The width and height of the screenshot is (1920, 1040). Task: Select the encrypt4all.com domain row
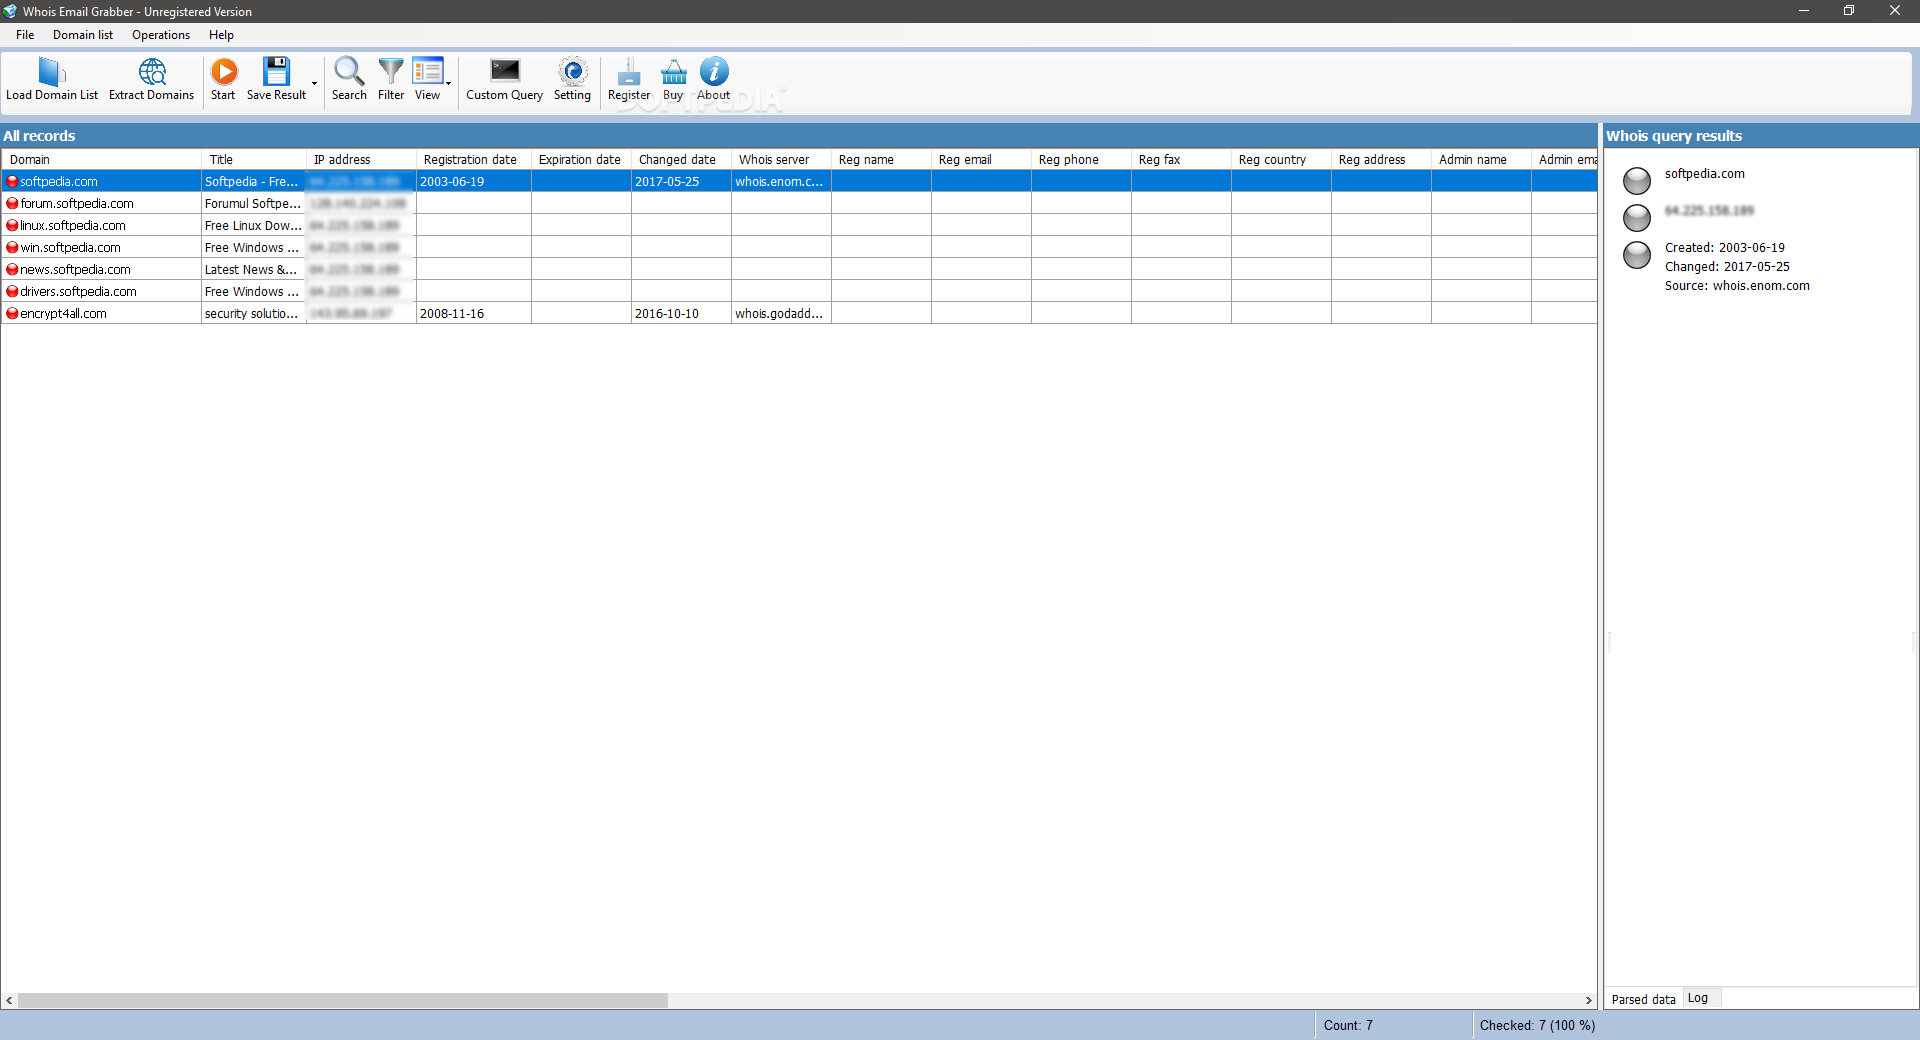[799, 314]
